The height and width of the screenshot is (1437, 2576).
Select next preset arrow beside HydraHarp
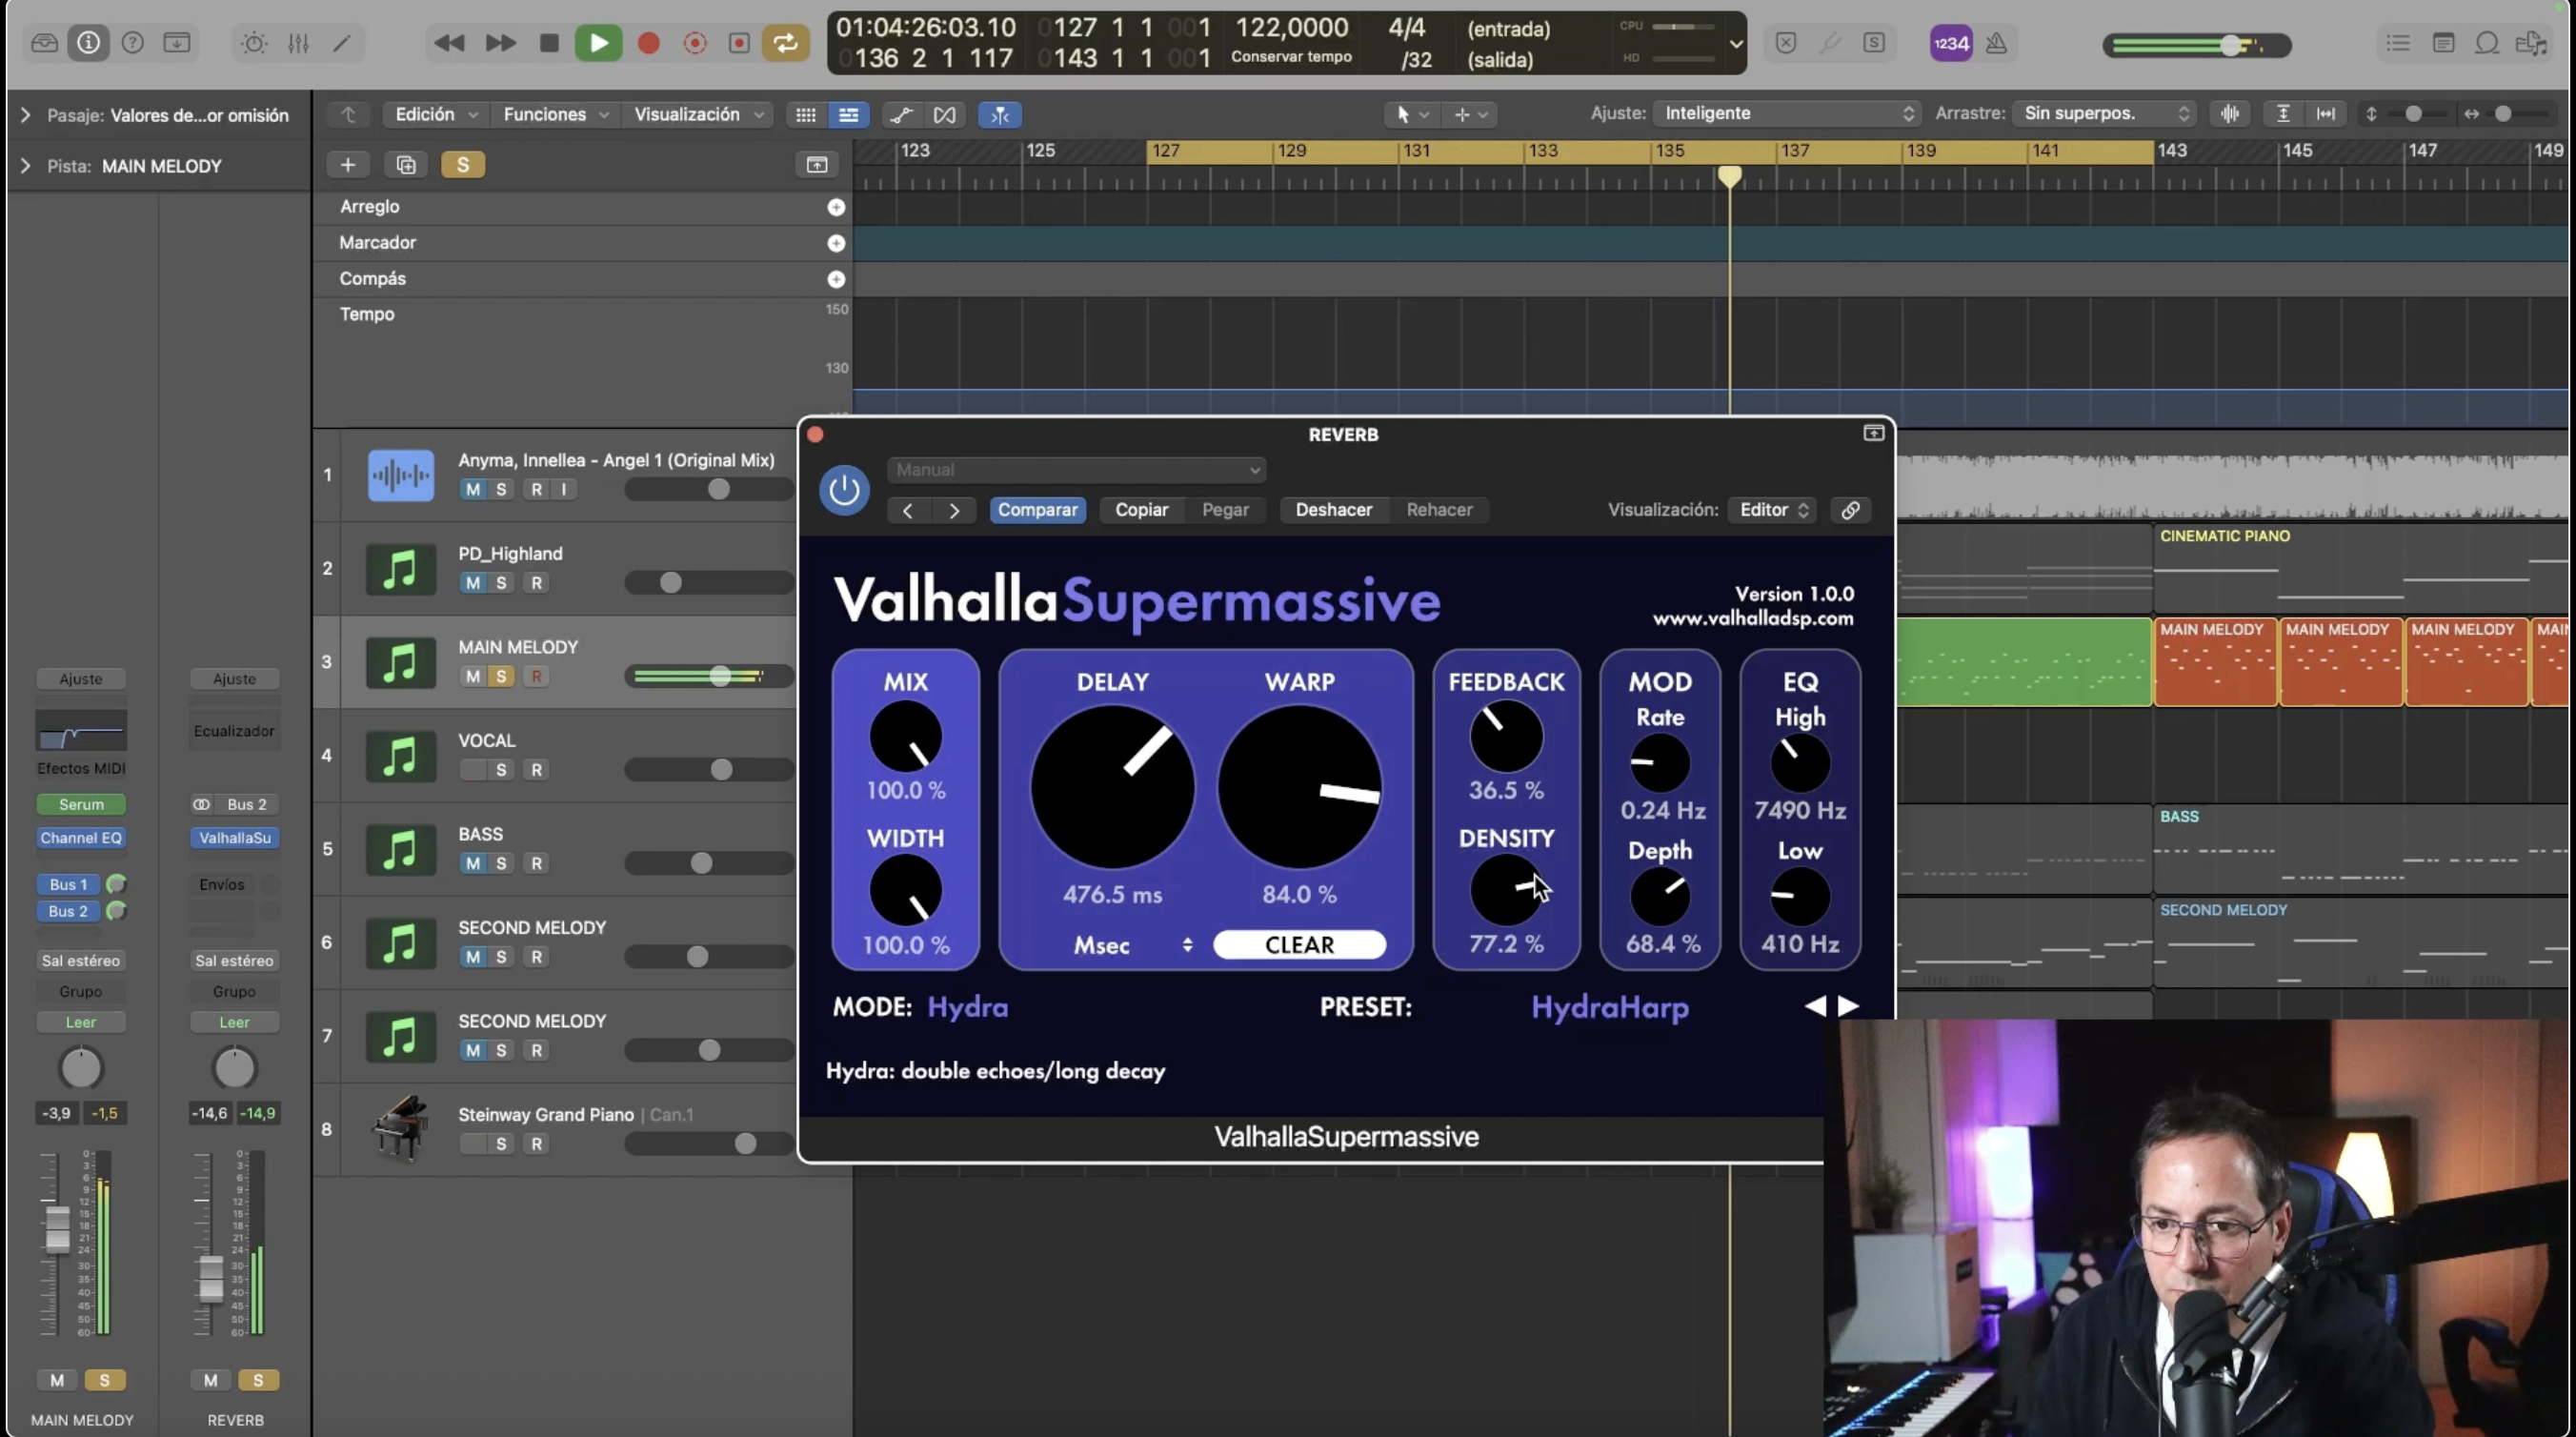1848,1006
